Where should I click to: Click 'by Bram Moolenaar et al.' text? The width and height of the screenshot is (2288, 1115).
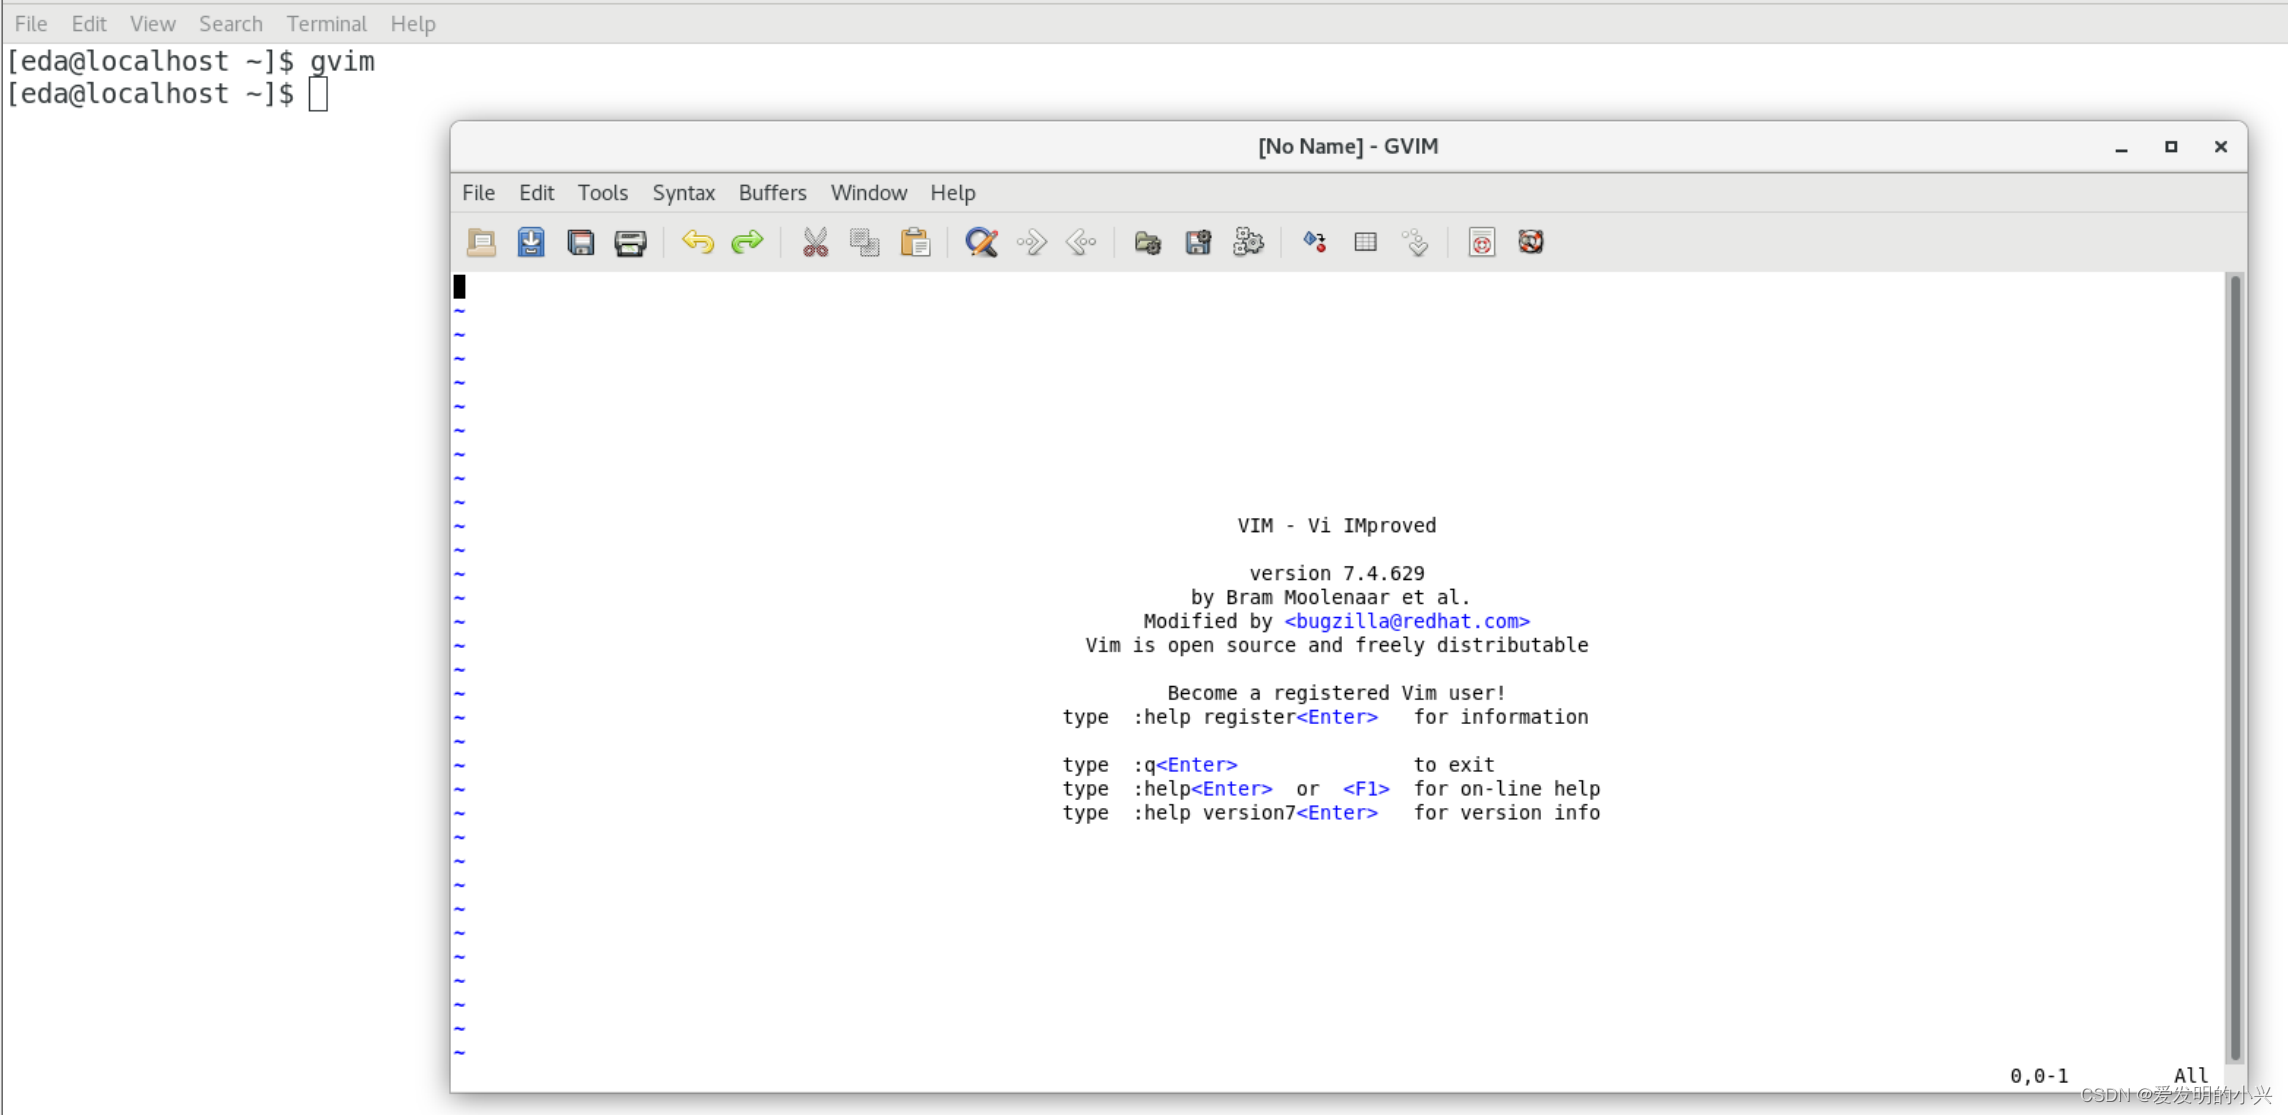point(1330,597)
